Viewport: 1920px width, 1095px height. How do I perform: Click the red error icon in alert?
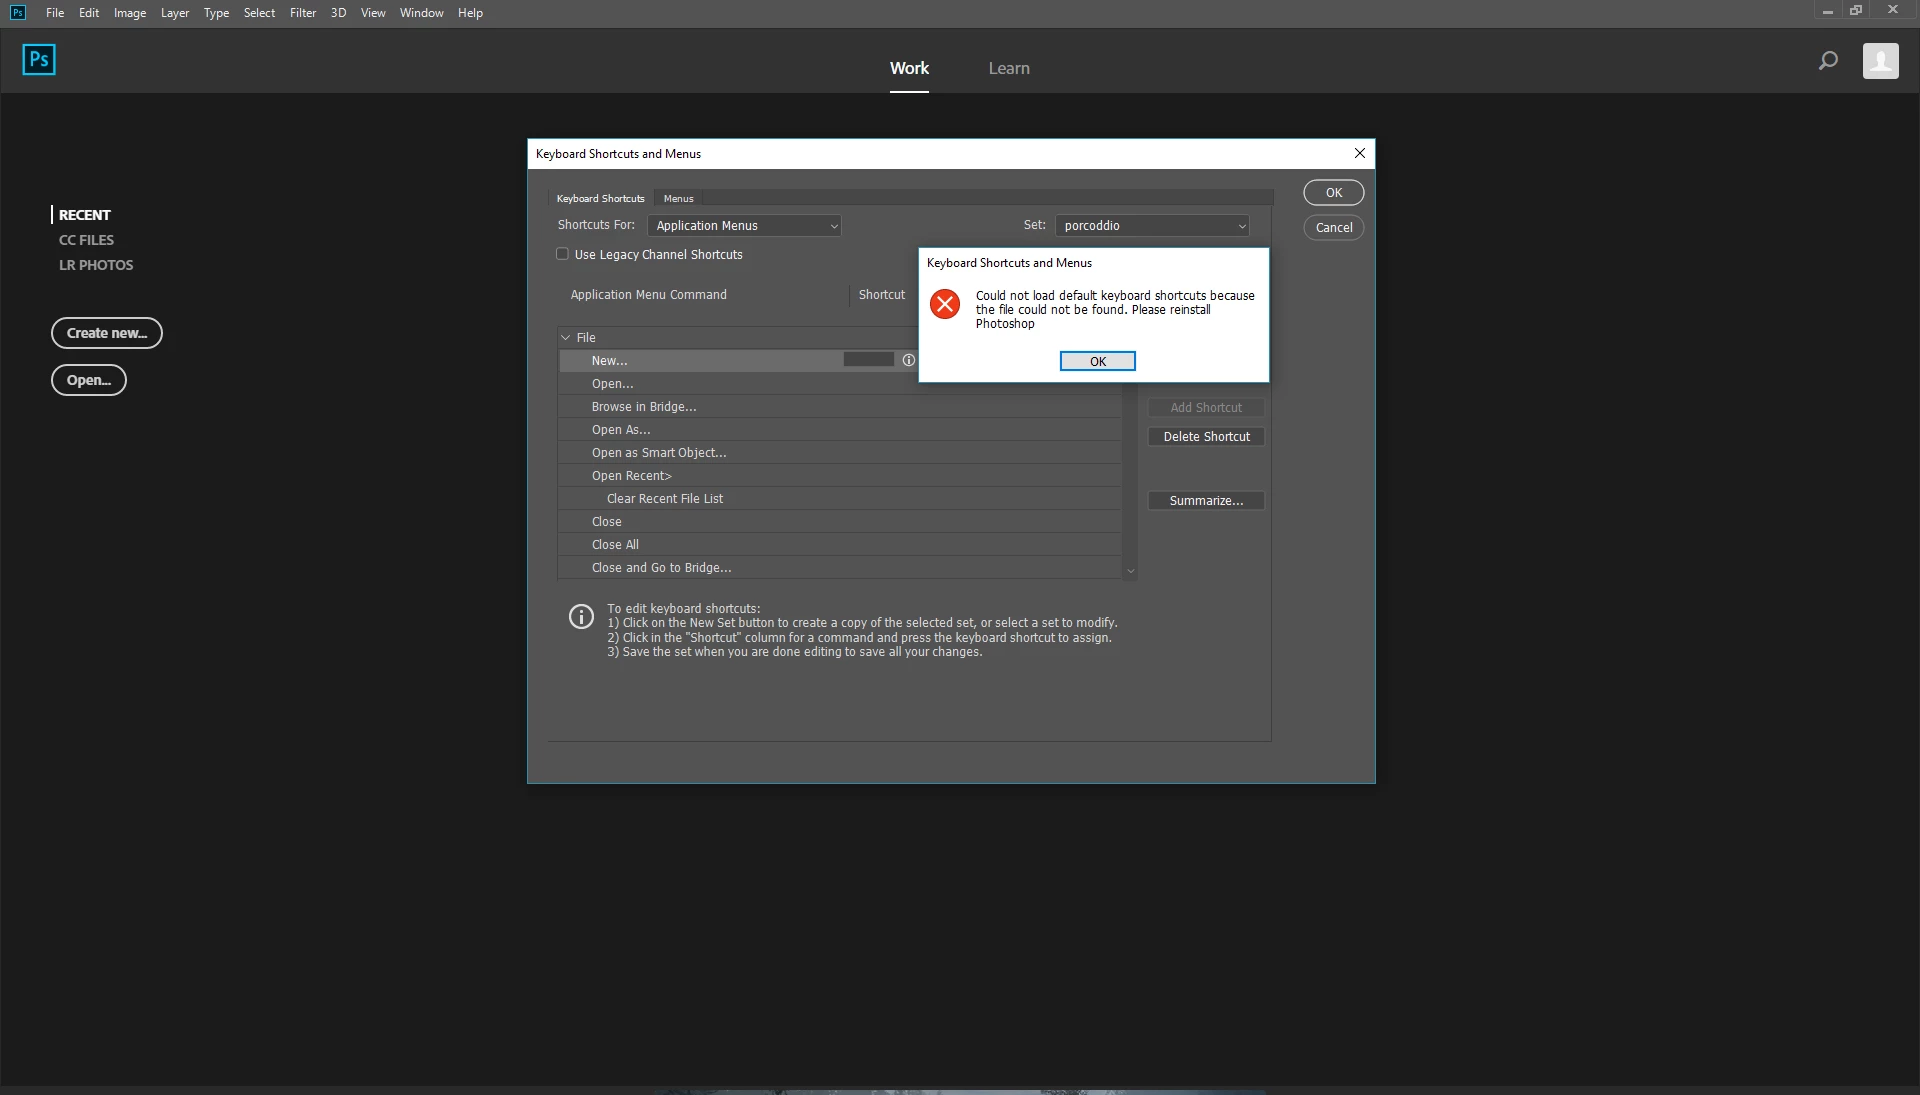pos(945,304)
